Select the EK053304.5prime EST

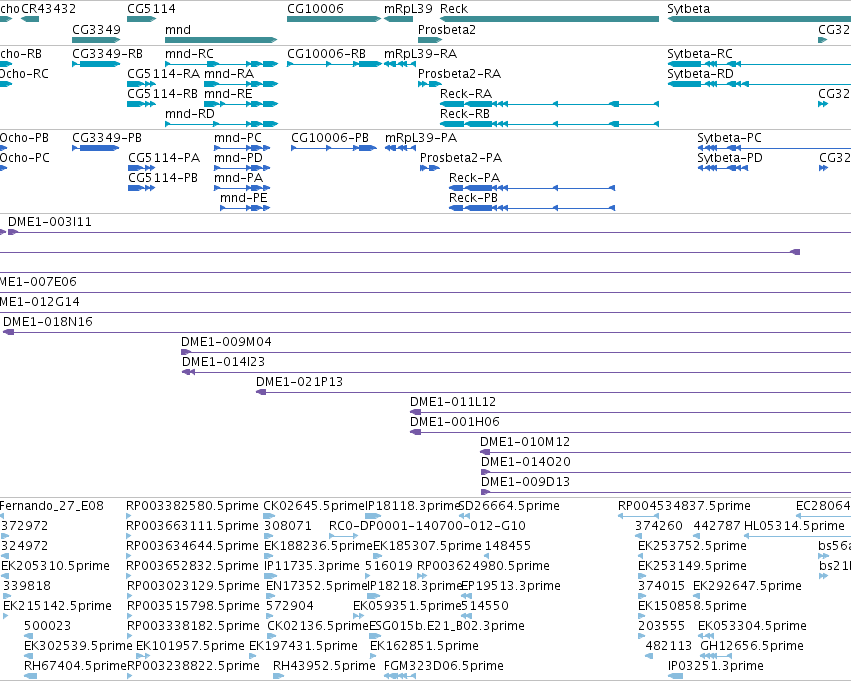tap(706, 636)
